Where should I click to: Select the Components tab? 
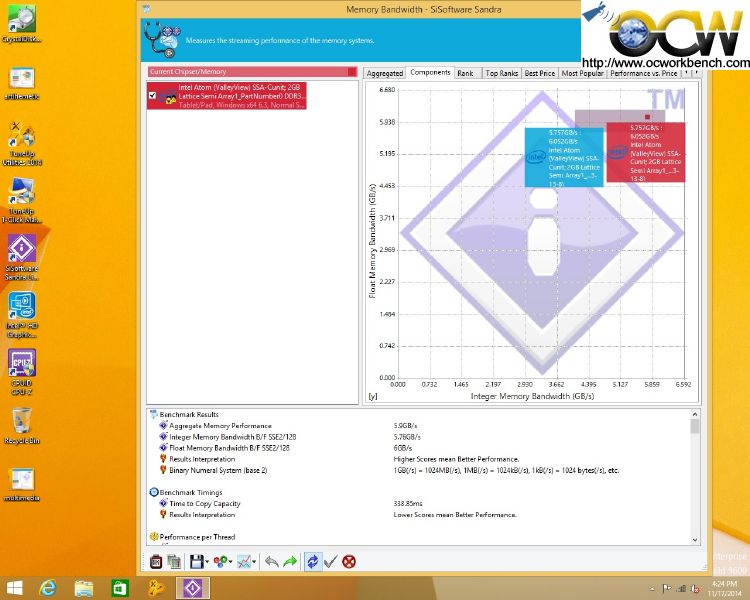pyautogui.click(x=430, y=72)
